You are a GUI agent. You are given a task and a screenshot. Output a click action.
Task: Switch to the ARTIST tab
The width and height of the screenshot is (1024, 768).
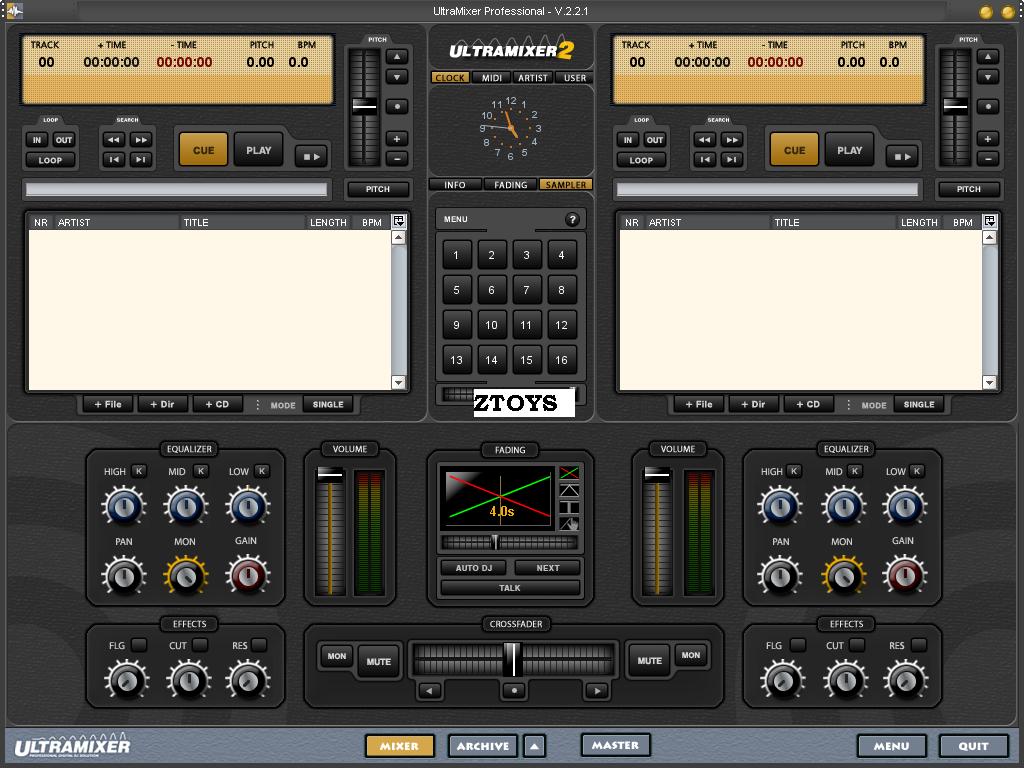pos(533,78)
